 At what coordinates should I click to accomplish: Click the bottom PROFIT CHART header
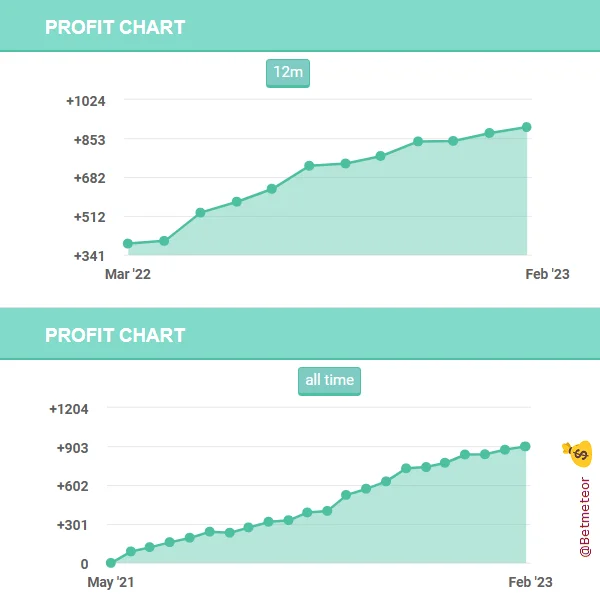(x=115, y=335)
